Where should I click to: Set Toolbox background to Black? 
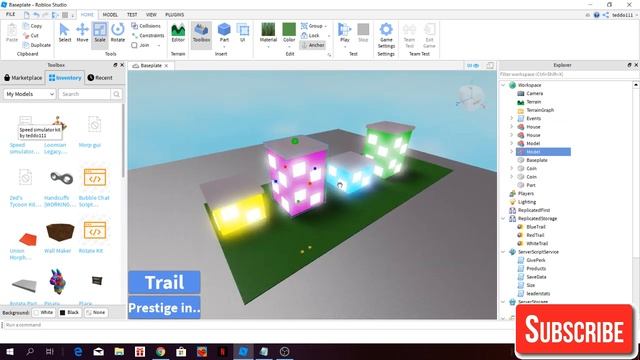tap(69, 313)
